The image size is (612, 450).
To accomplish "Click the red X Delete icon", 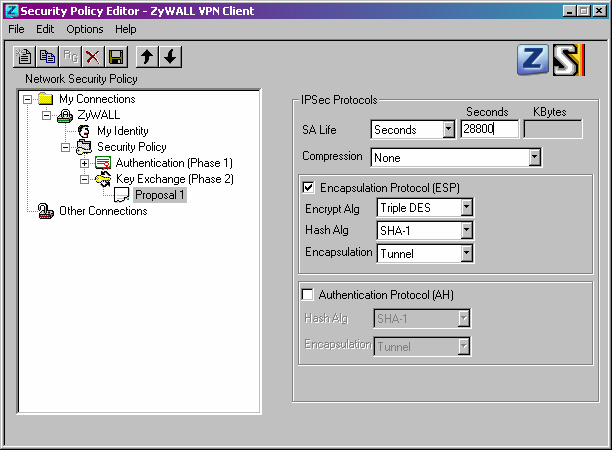I will tap(93, 57).
